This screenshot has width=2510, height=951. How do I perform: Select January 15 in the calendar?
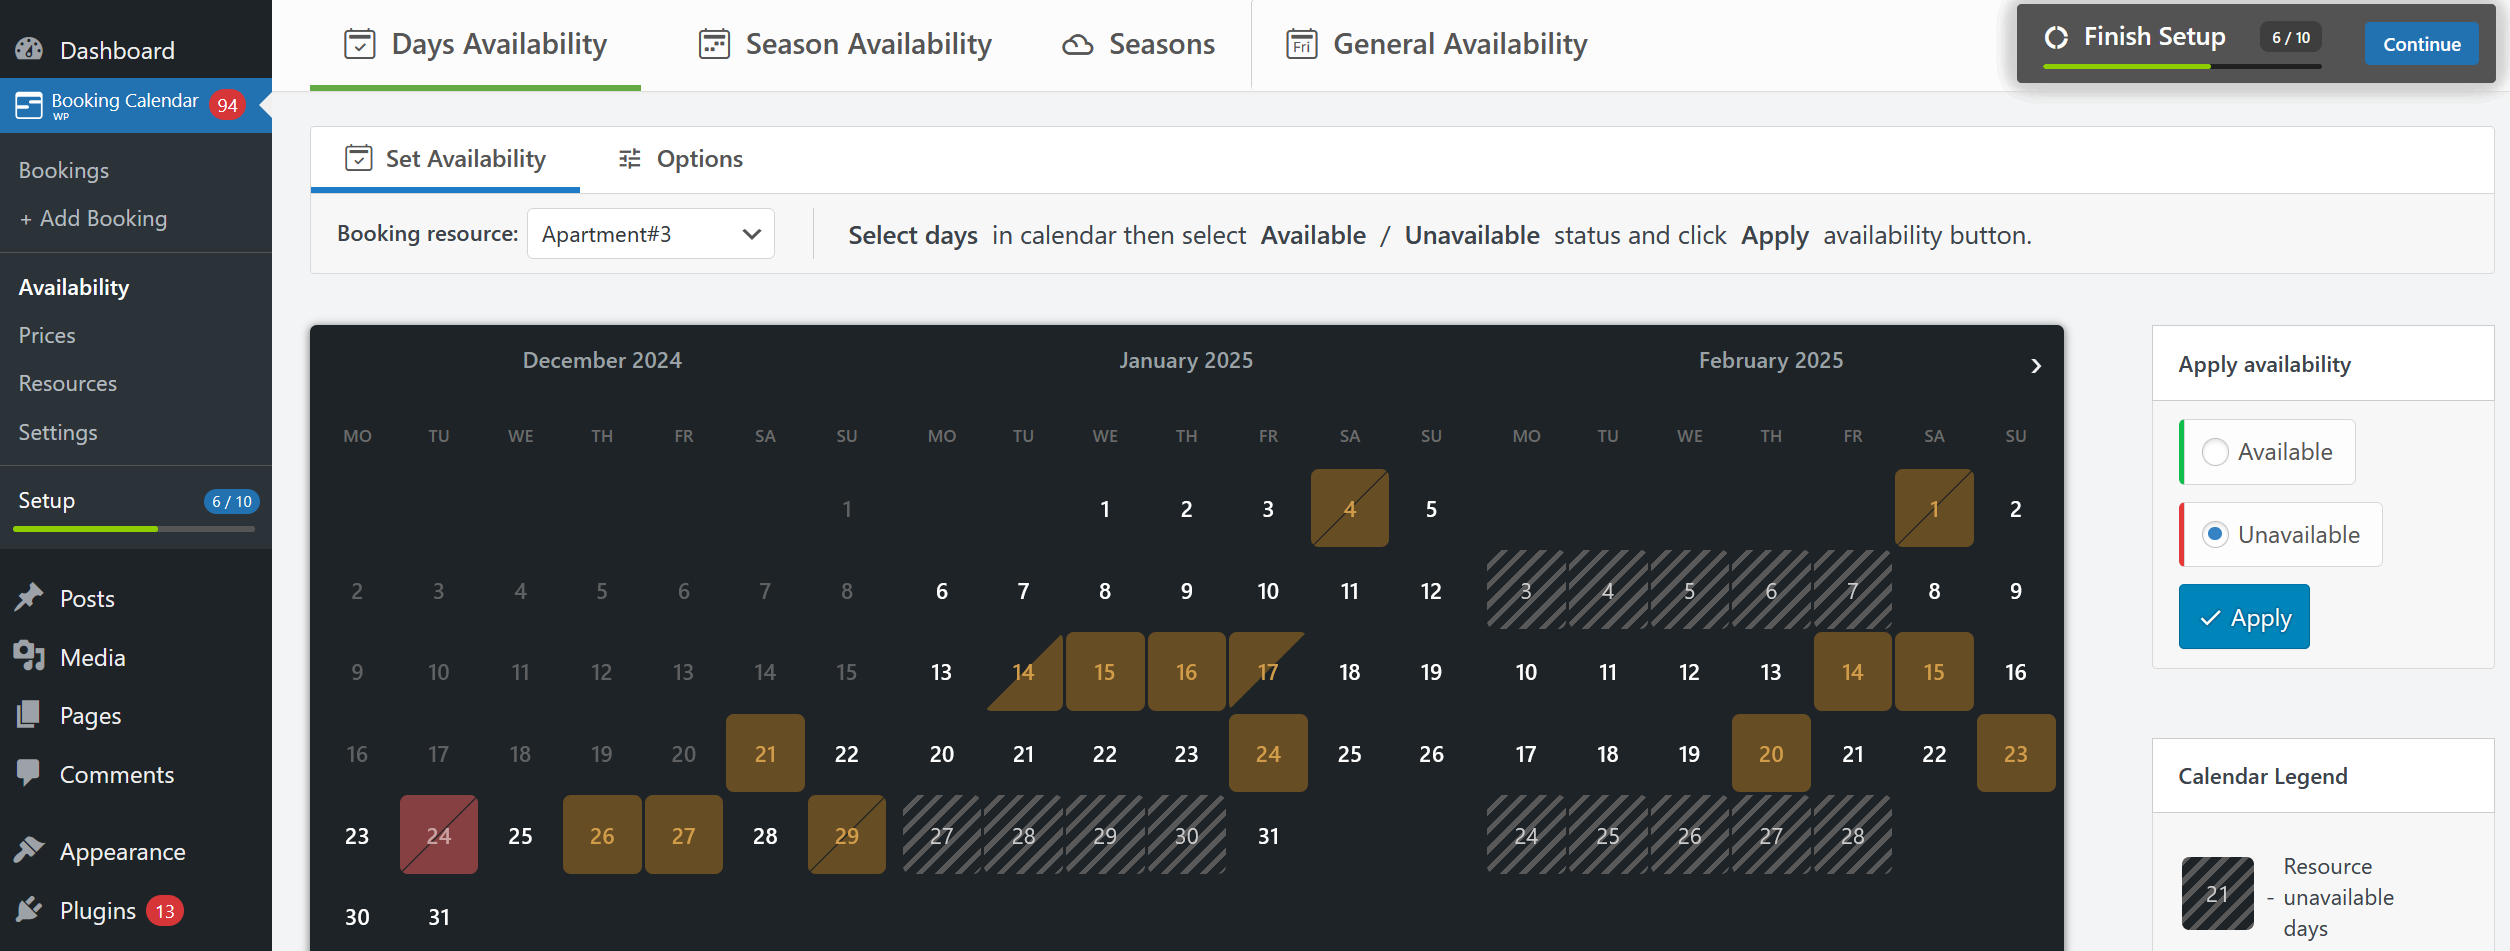(1104, 672)
